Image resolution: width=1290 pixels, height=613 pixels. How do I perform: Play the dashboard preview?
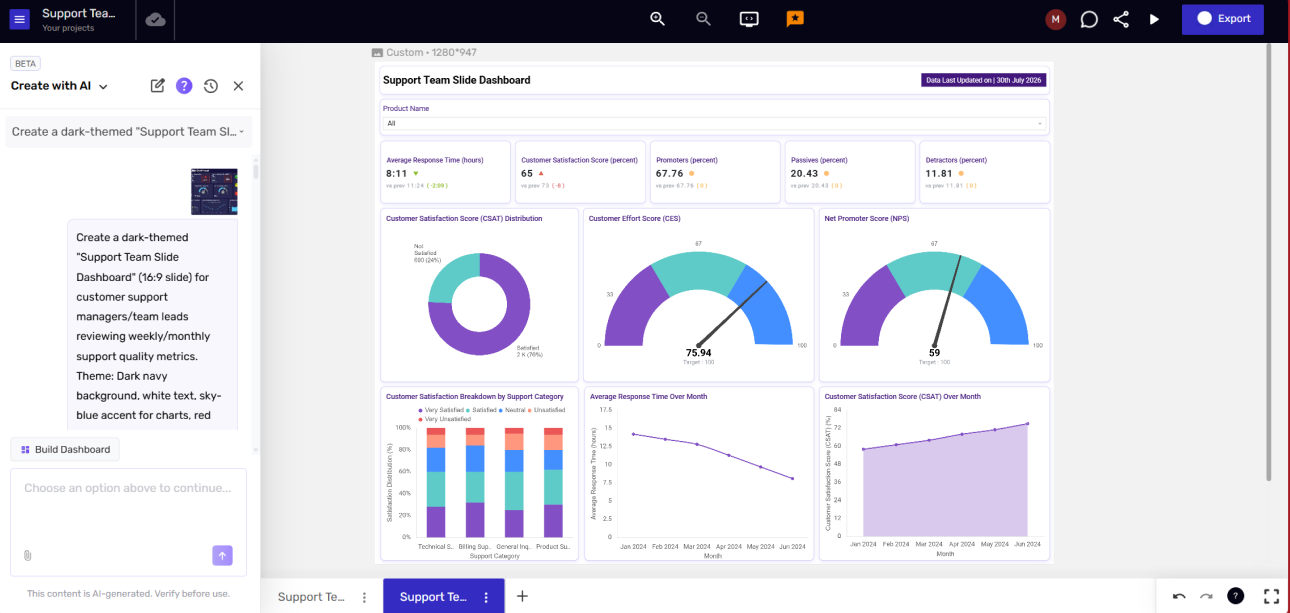(x=1154, y=19)
